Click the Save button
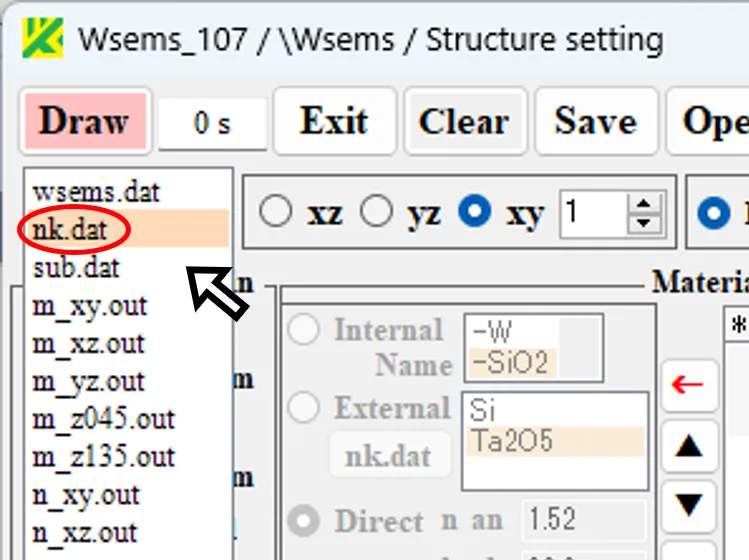The height and width of the screenshot is (560, 749). coord(596,121)
